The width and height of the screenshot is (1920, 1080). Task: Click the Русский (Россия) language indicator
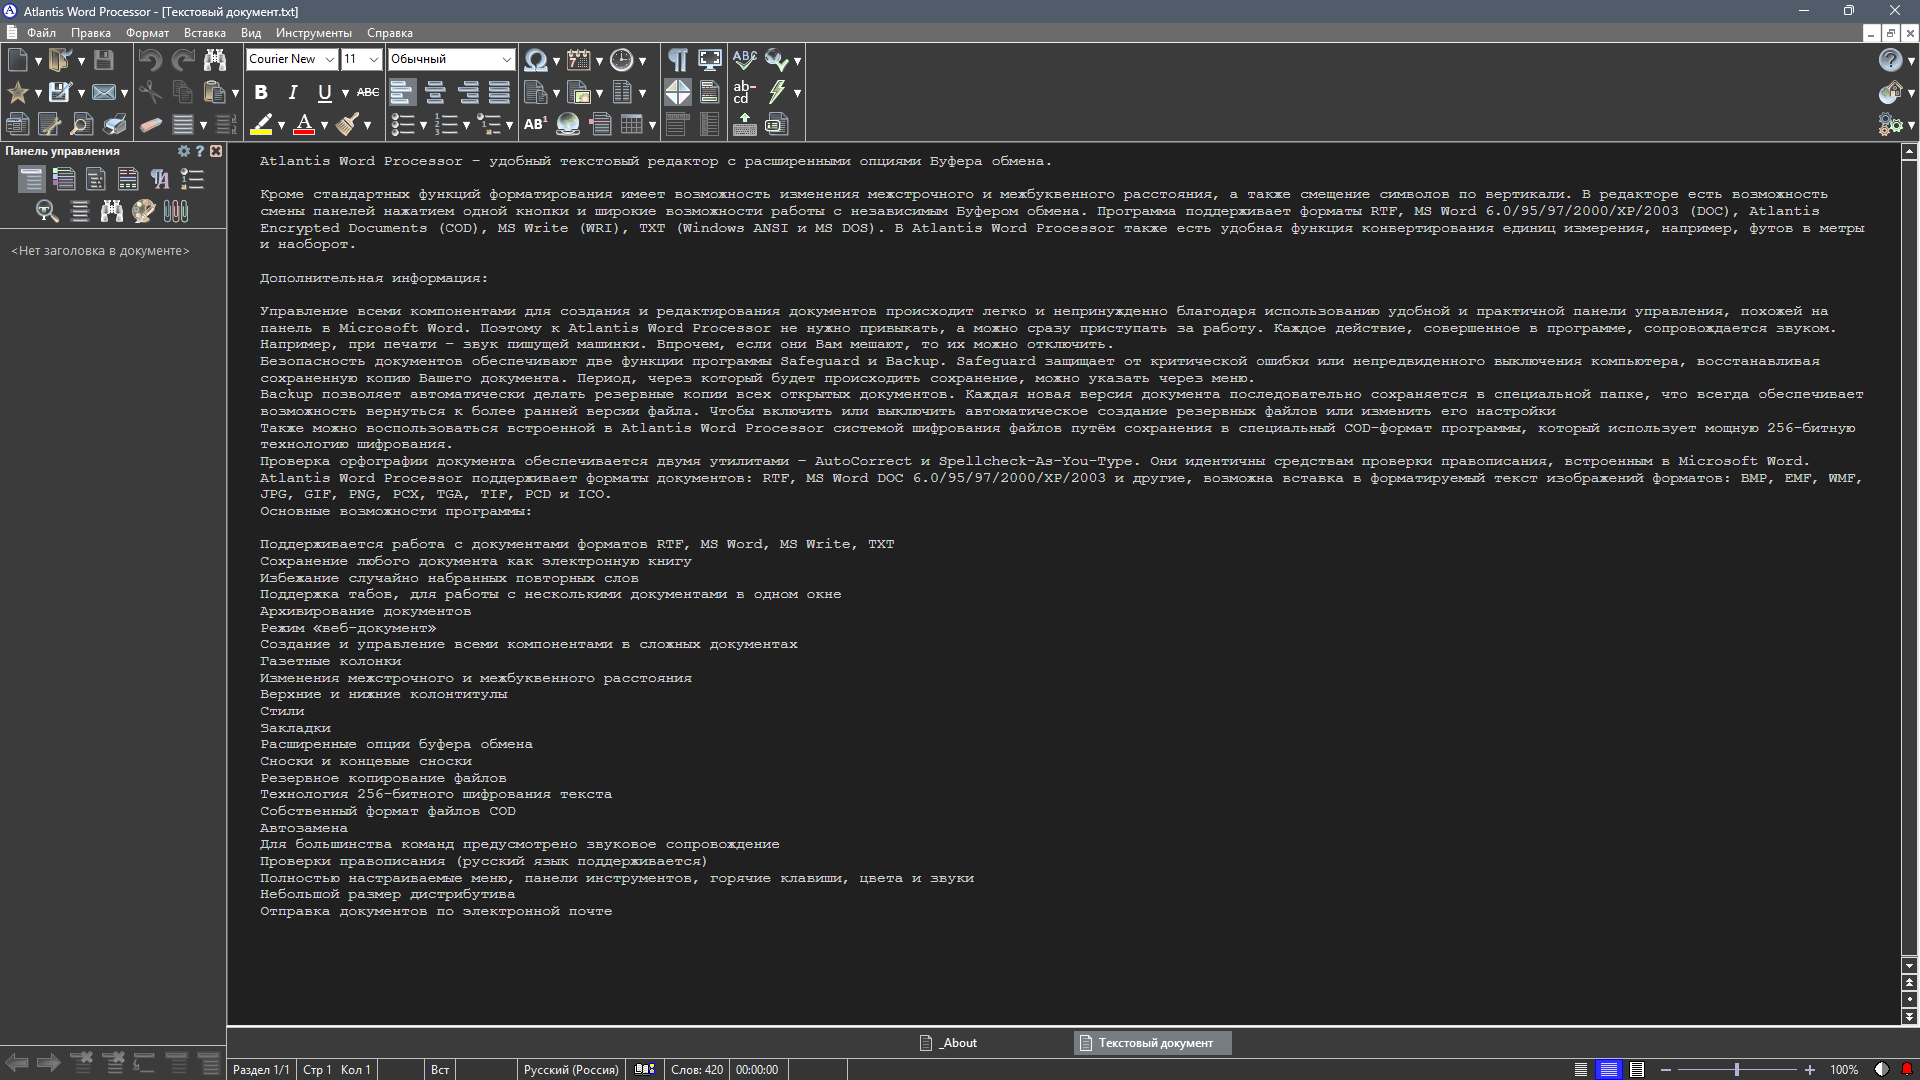pyautogui.click(x=571, y=1070)
